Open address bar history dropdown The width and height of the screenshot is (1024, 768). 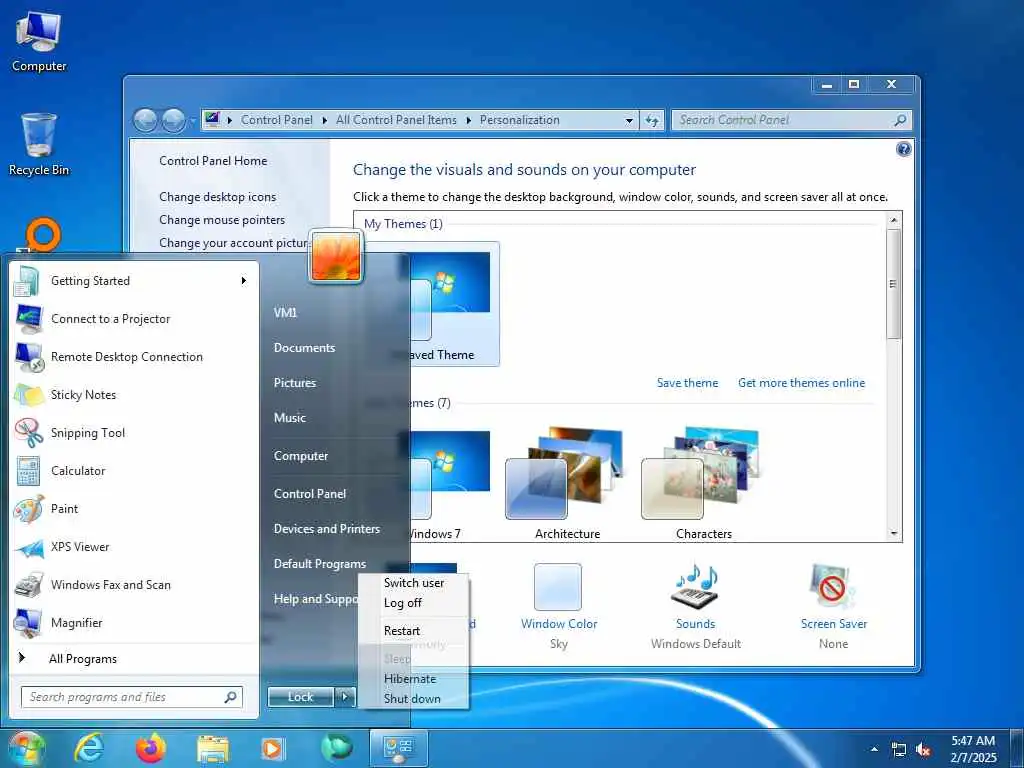pos(629,121)
